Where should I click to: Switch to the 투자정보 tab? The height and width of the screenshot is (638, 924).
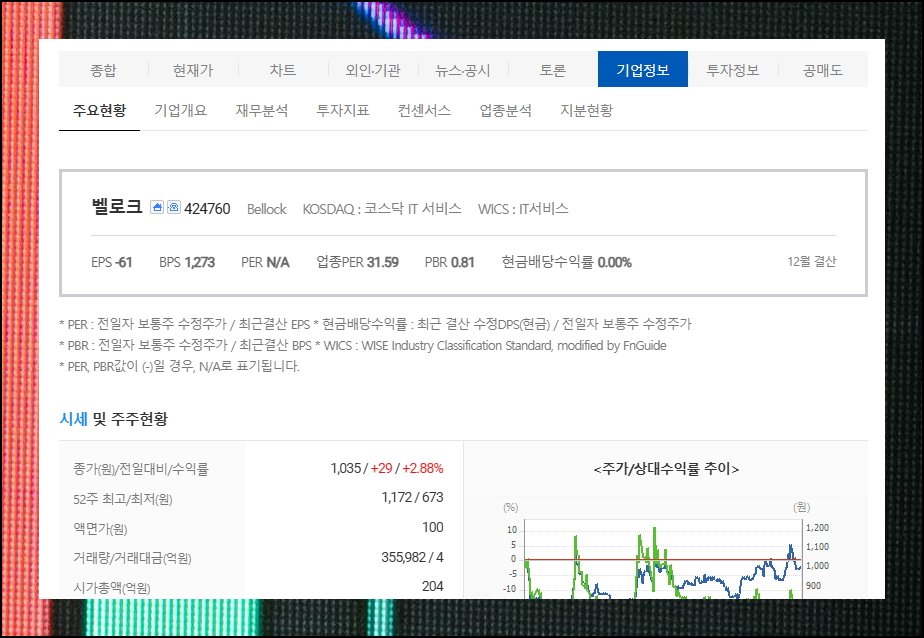pyautogui.click(x=732, y=70)
